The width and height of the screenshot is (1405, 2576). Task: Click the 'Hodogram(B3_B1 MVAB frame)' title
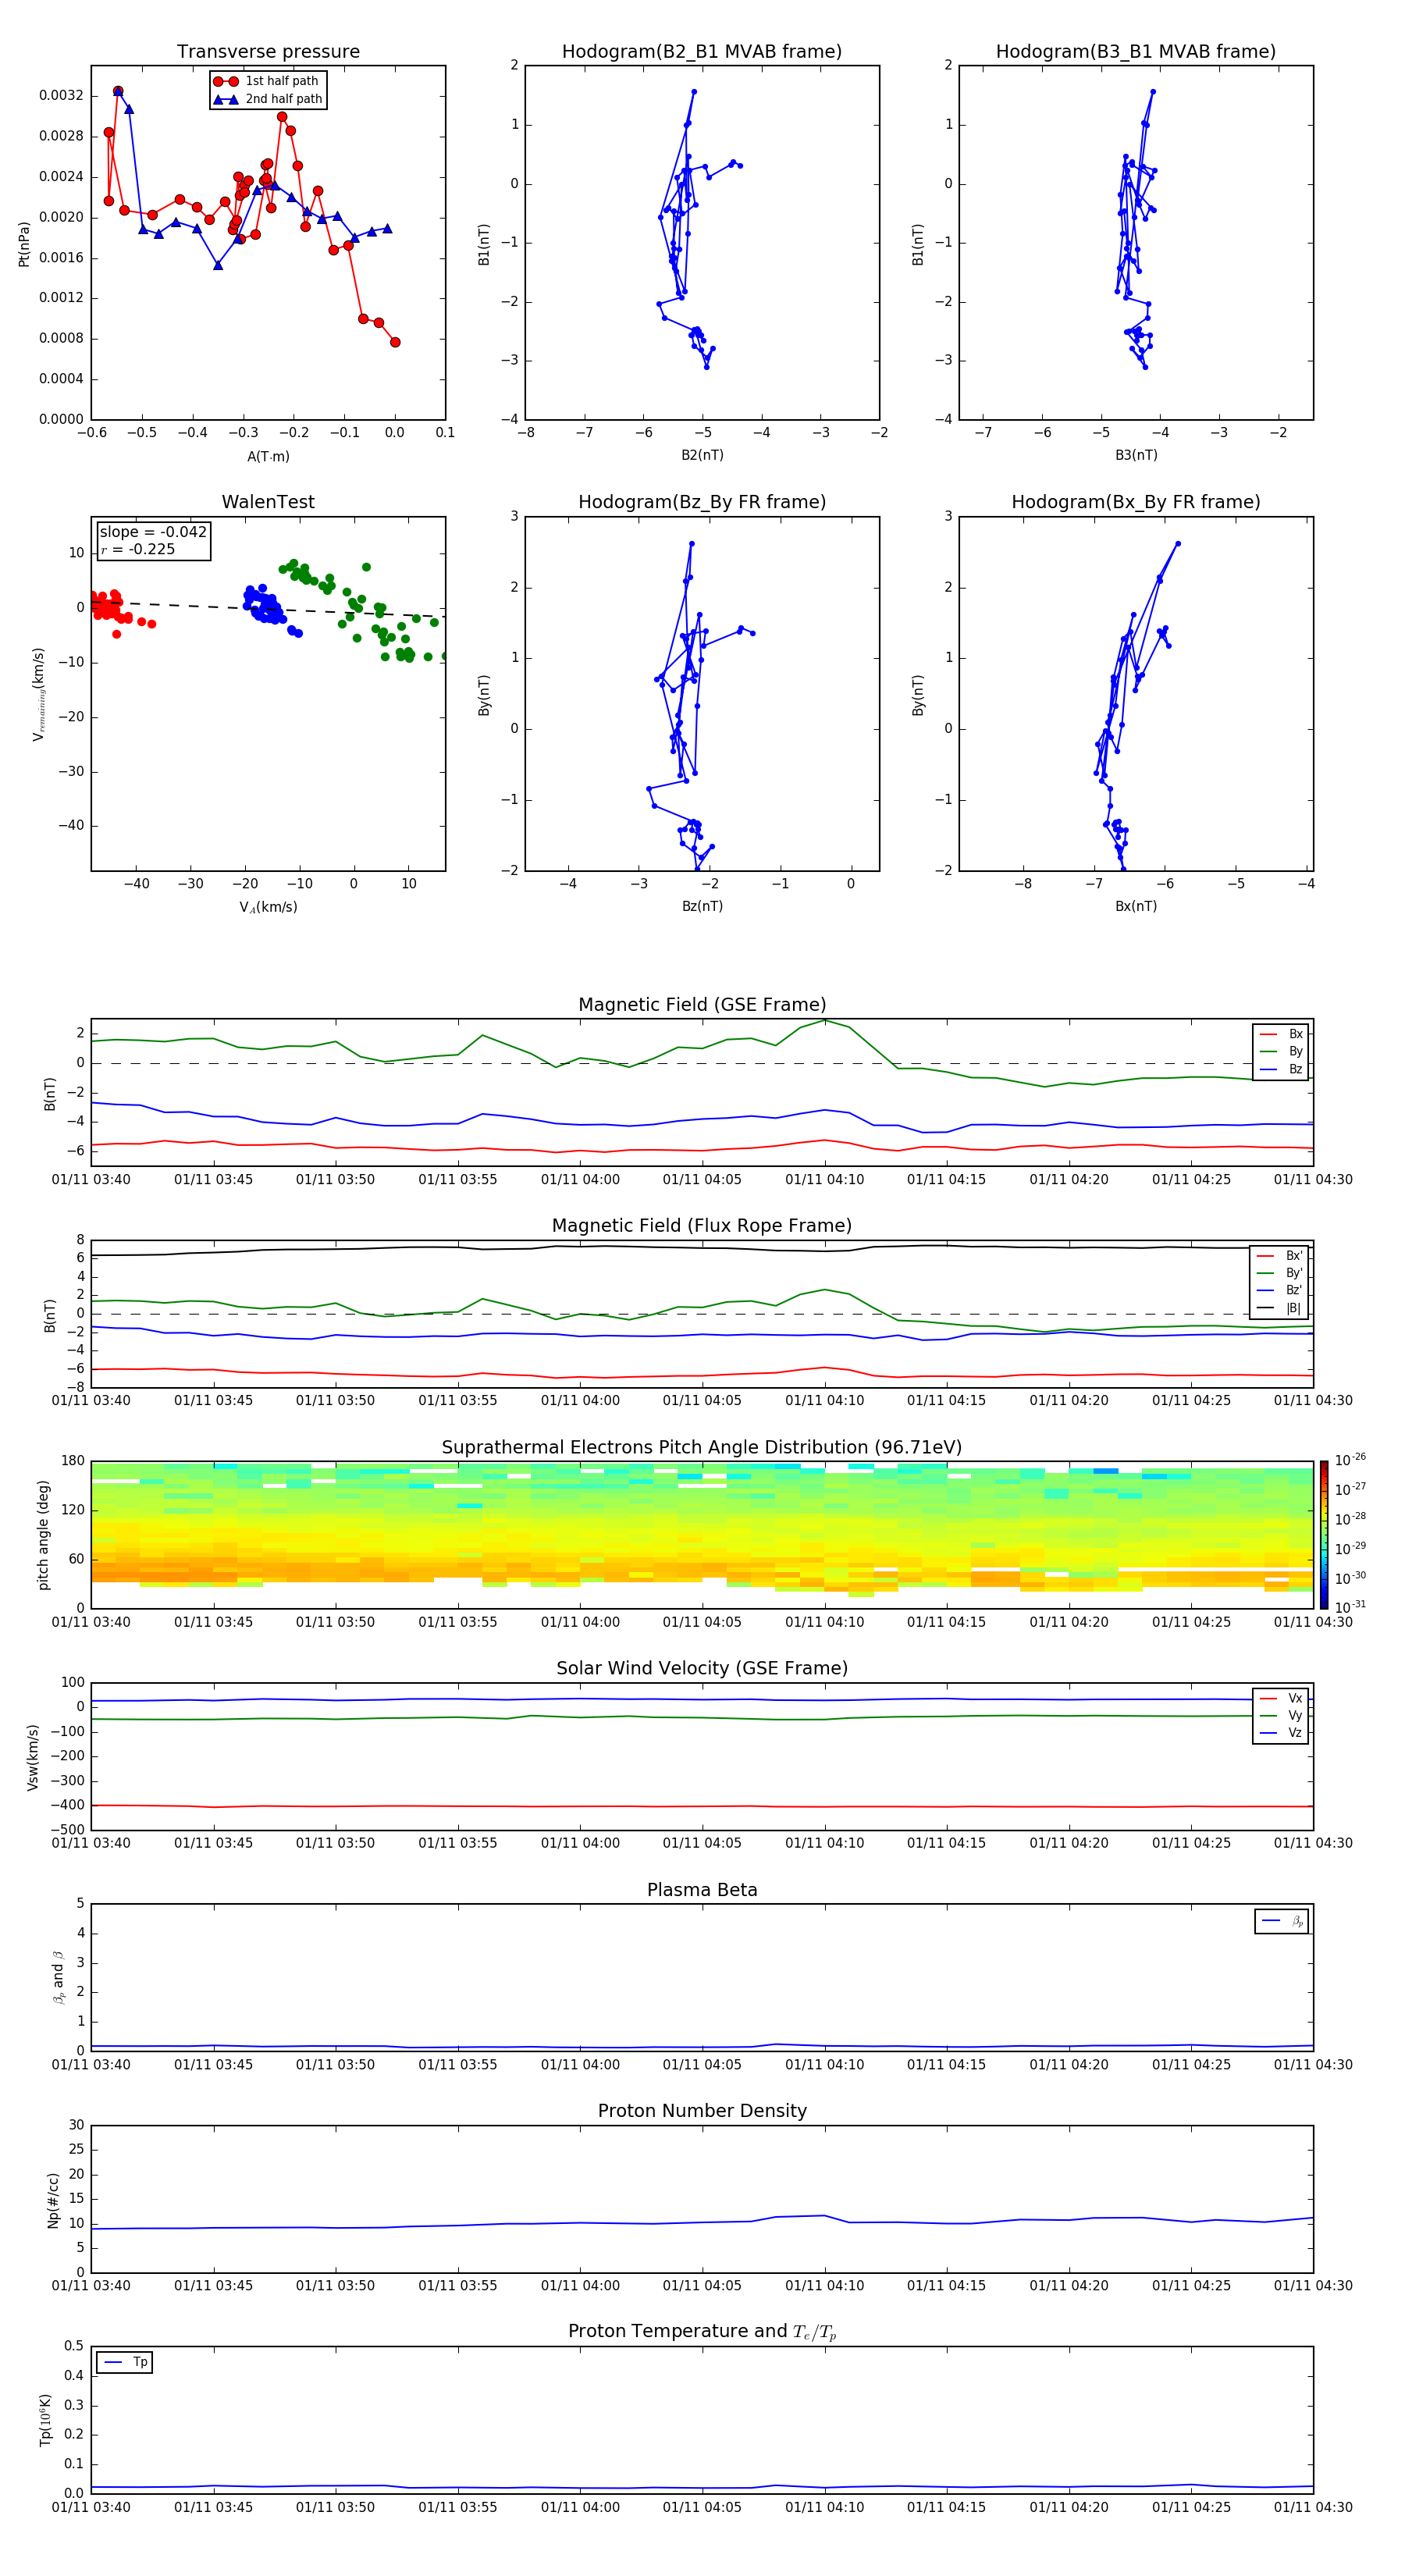pos(1136,52)
